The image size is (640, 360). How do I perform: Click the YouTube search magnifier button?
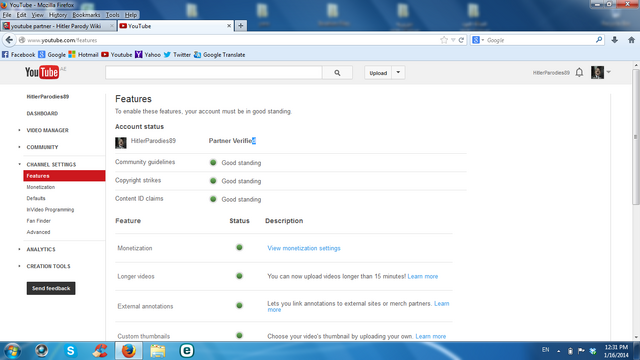[x=337, y=73]
